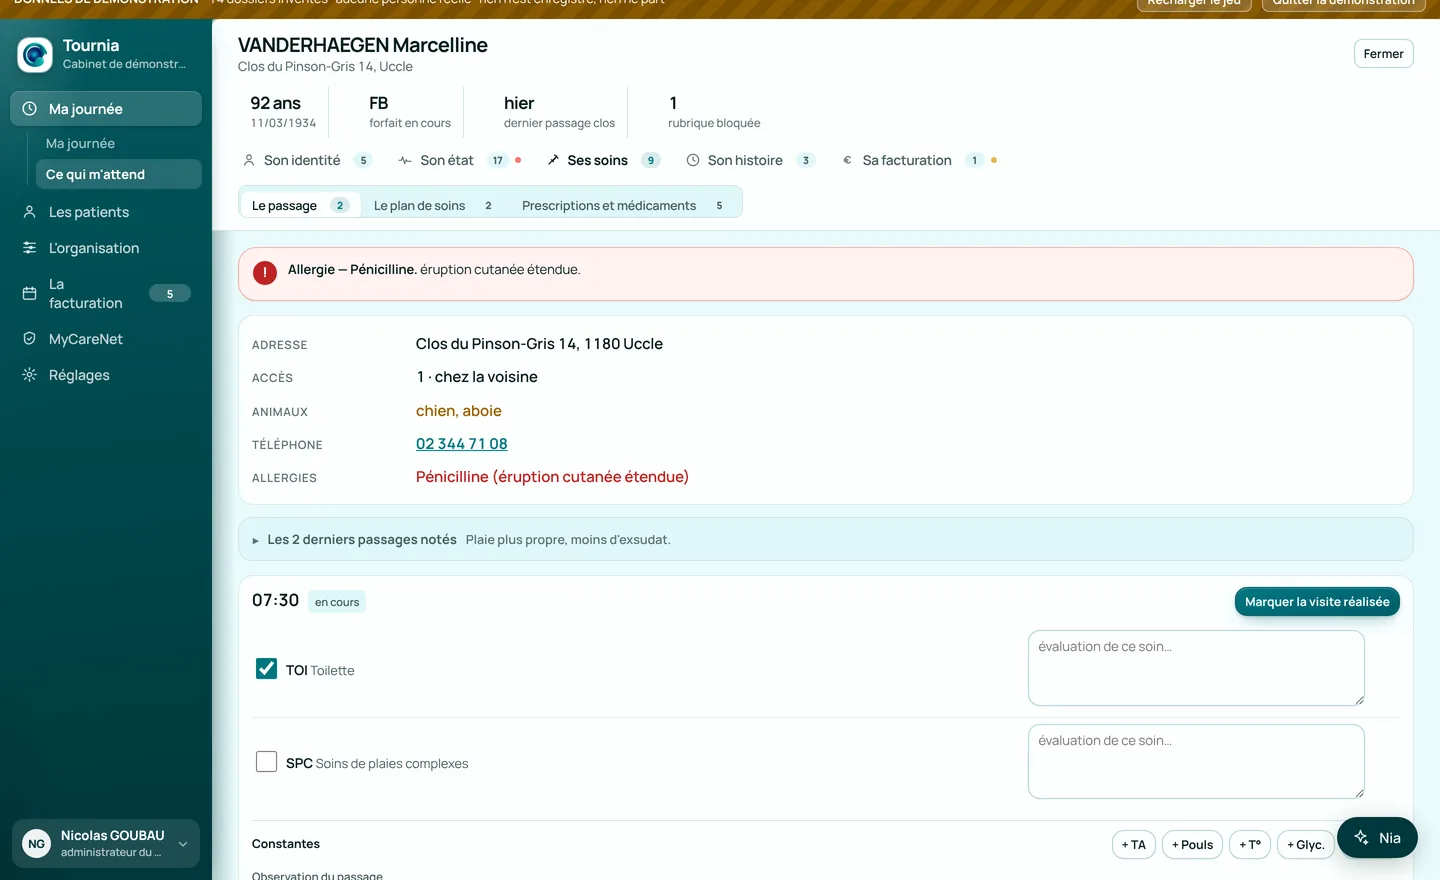Click 'Pénicilline (éruption cutanée étendue)' allergy text
Screen dimensions: 1440x880
pos(552,477)
